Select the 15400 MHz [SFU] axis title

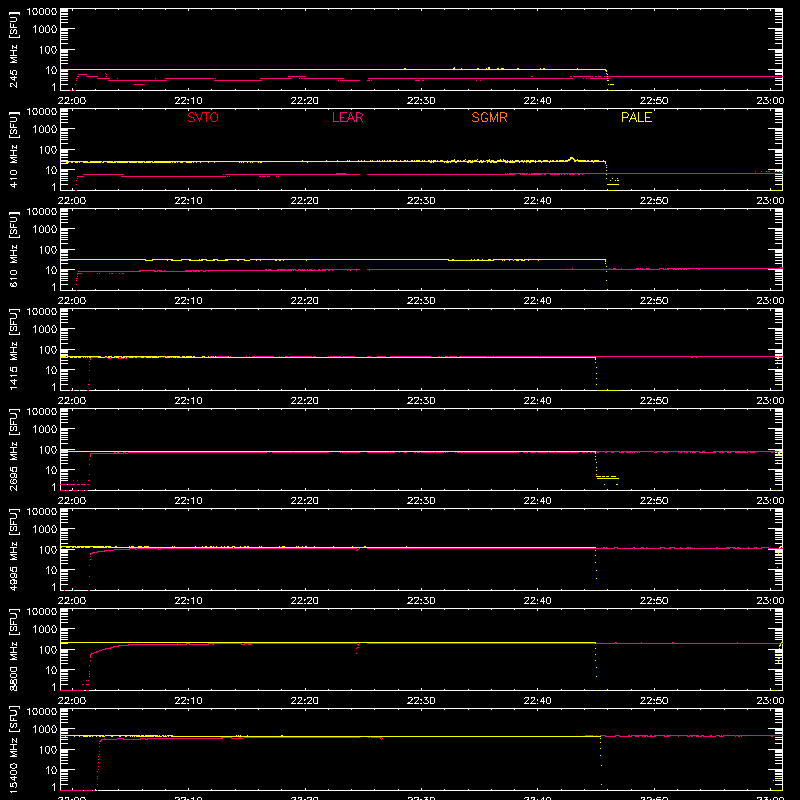point(14,749)
